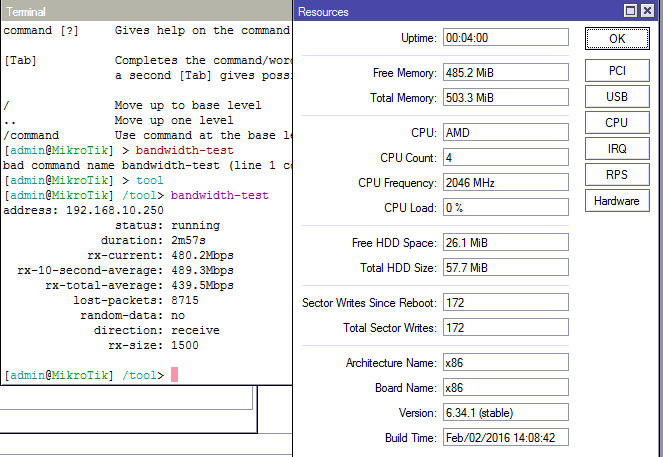Open the CPU details window
Screen dimensions: 663x457
coord(617,123)
